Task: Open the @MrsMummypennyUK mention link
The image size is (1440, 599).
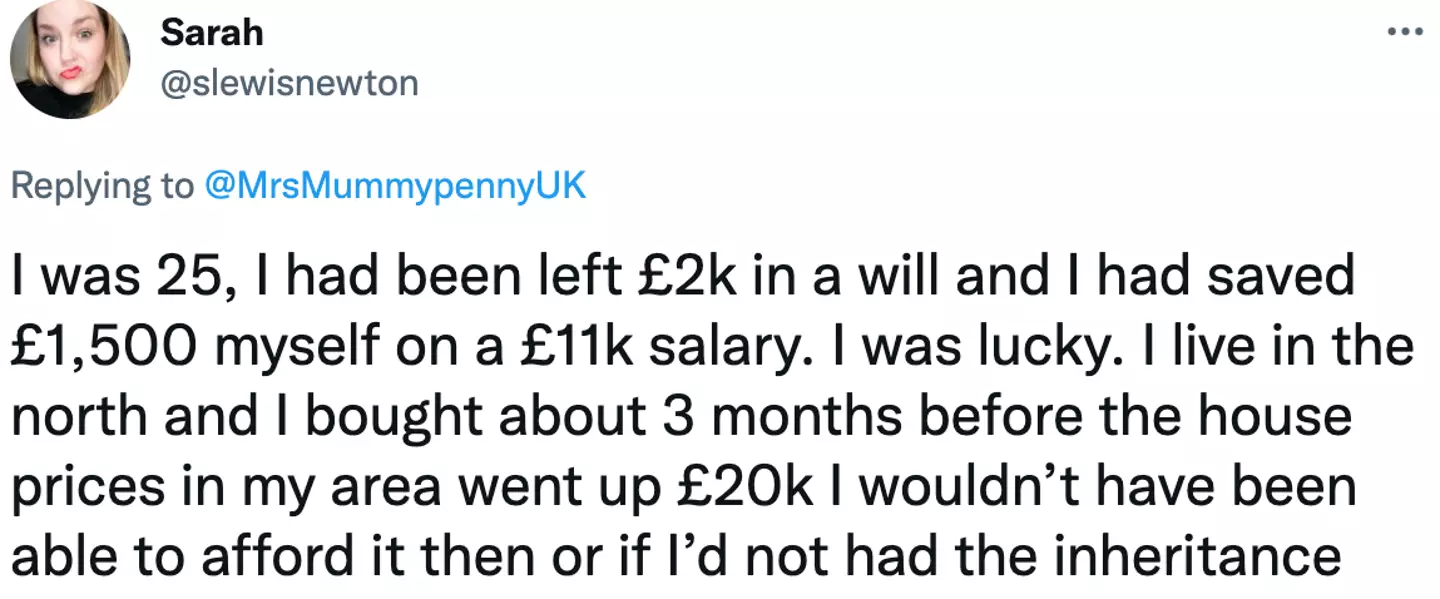Action: click(x=395, y=187)
